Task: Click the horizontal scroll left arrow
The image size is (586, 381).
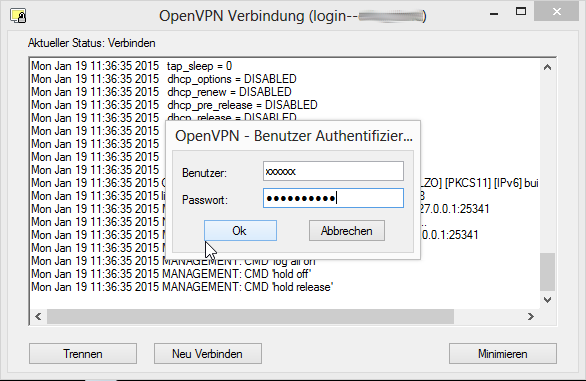Action: coord(38,317)
